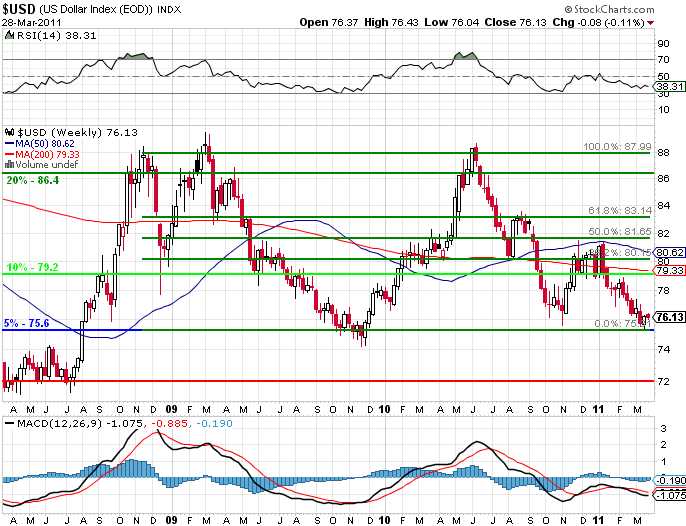Select the 10% - 79.2 level label
Image resolution: width=686 pixels, height=526 pixels.
pos(31,268)
